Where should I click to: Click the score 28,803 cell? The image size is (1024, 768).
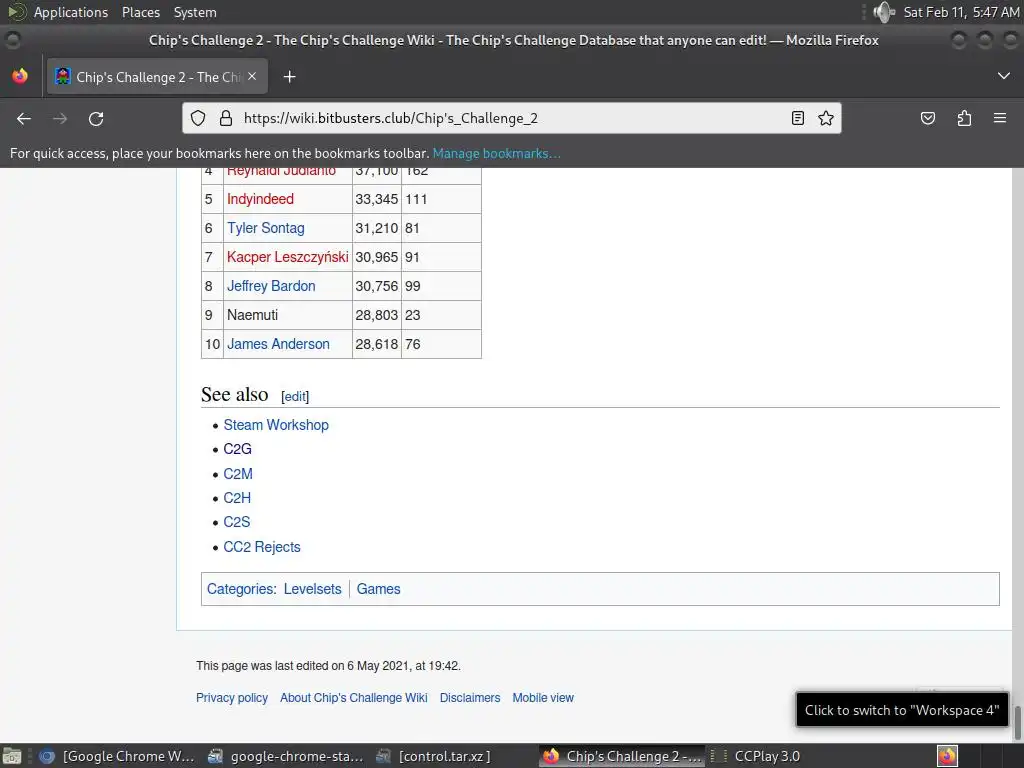[377, 315]
